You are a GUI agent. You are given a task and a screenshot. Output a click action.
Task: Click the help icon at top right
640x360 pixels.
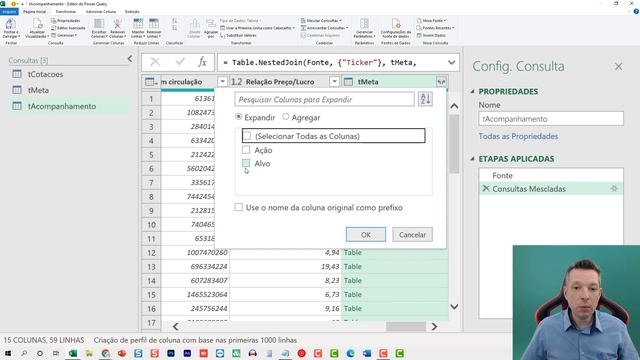[636, 12]
